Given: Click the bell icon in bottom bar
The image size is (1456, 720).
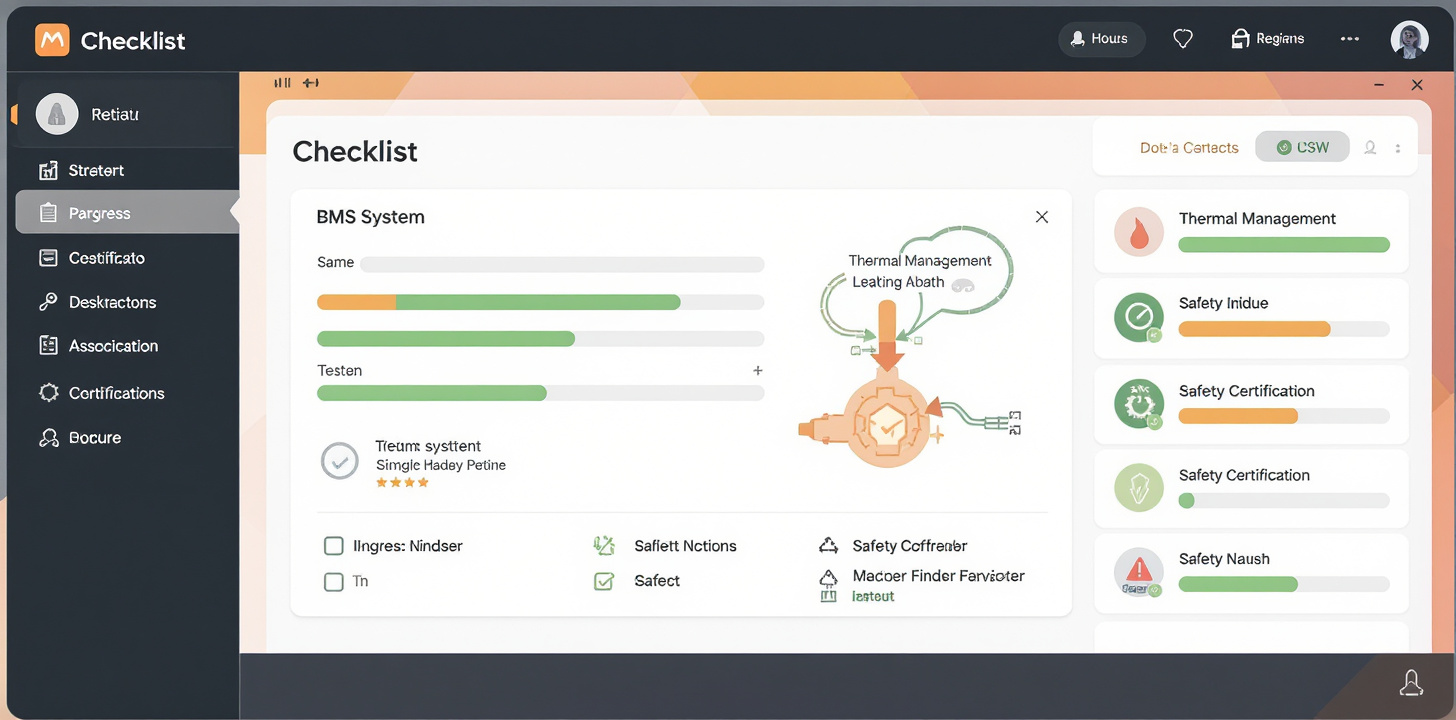Looking at the screenshot, I should (1411, 683).
